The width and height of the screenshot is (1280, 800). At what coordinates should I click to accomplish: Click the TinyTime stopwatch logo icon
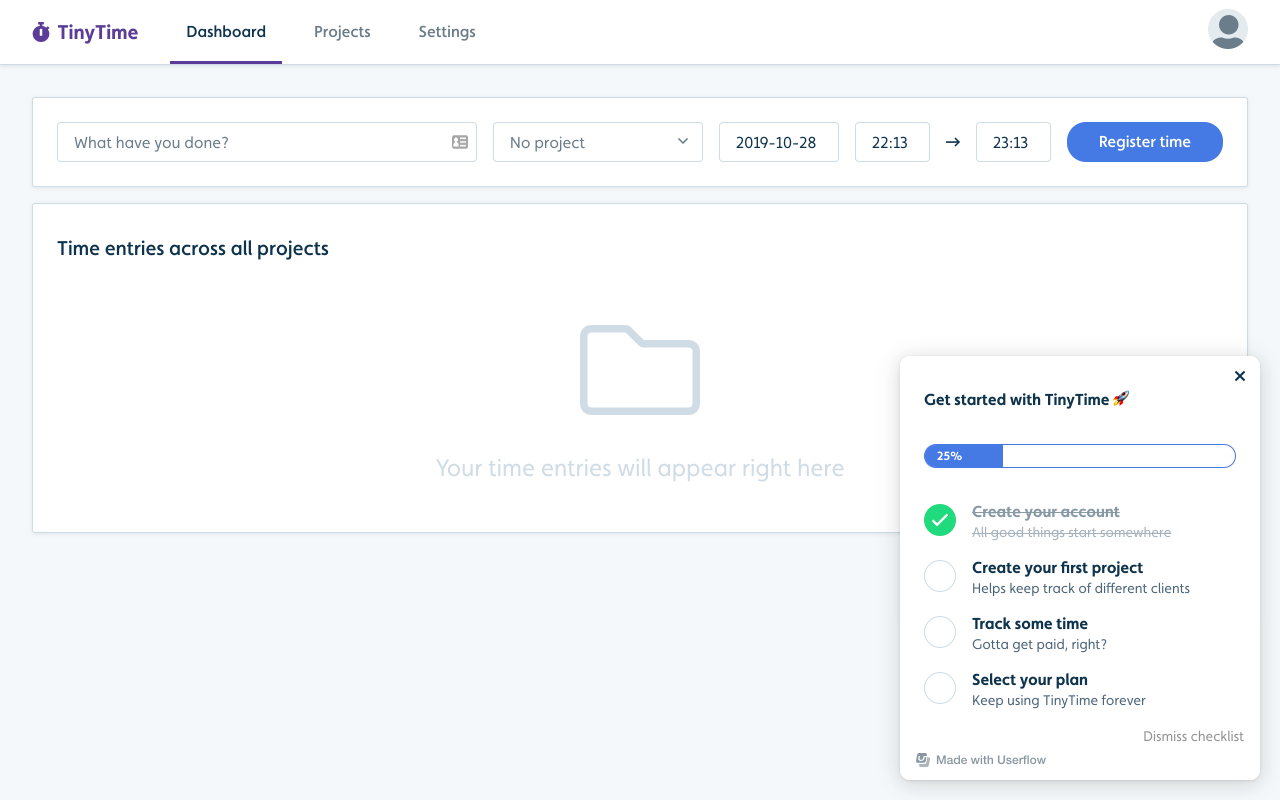point(41,32)
